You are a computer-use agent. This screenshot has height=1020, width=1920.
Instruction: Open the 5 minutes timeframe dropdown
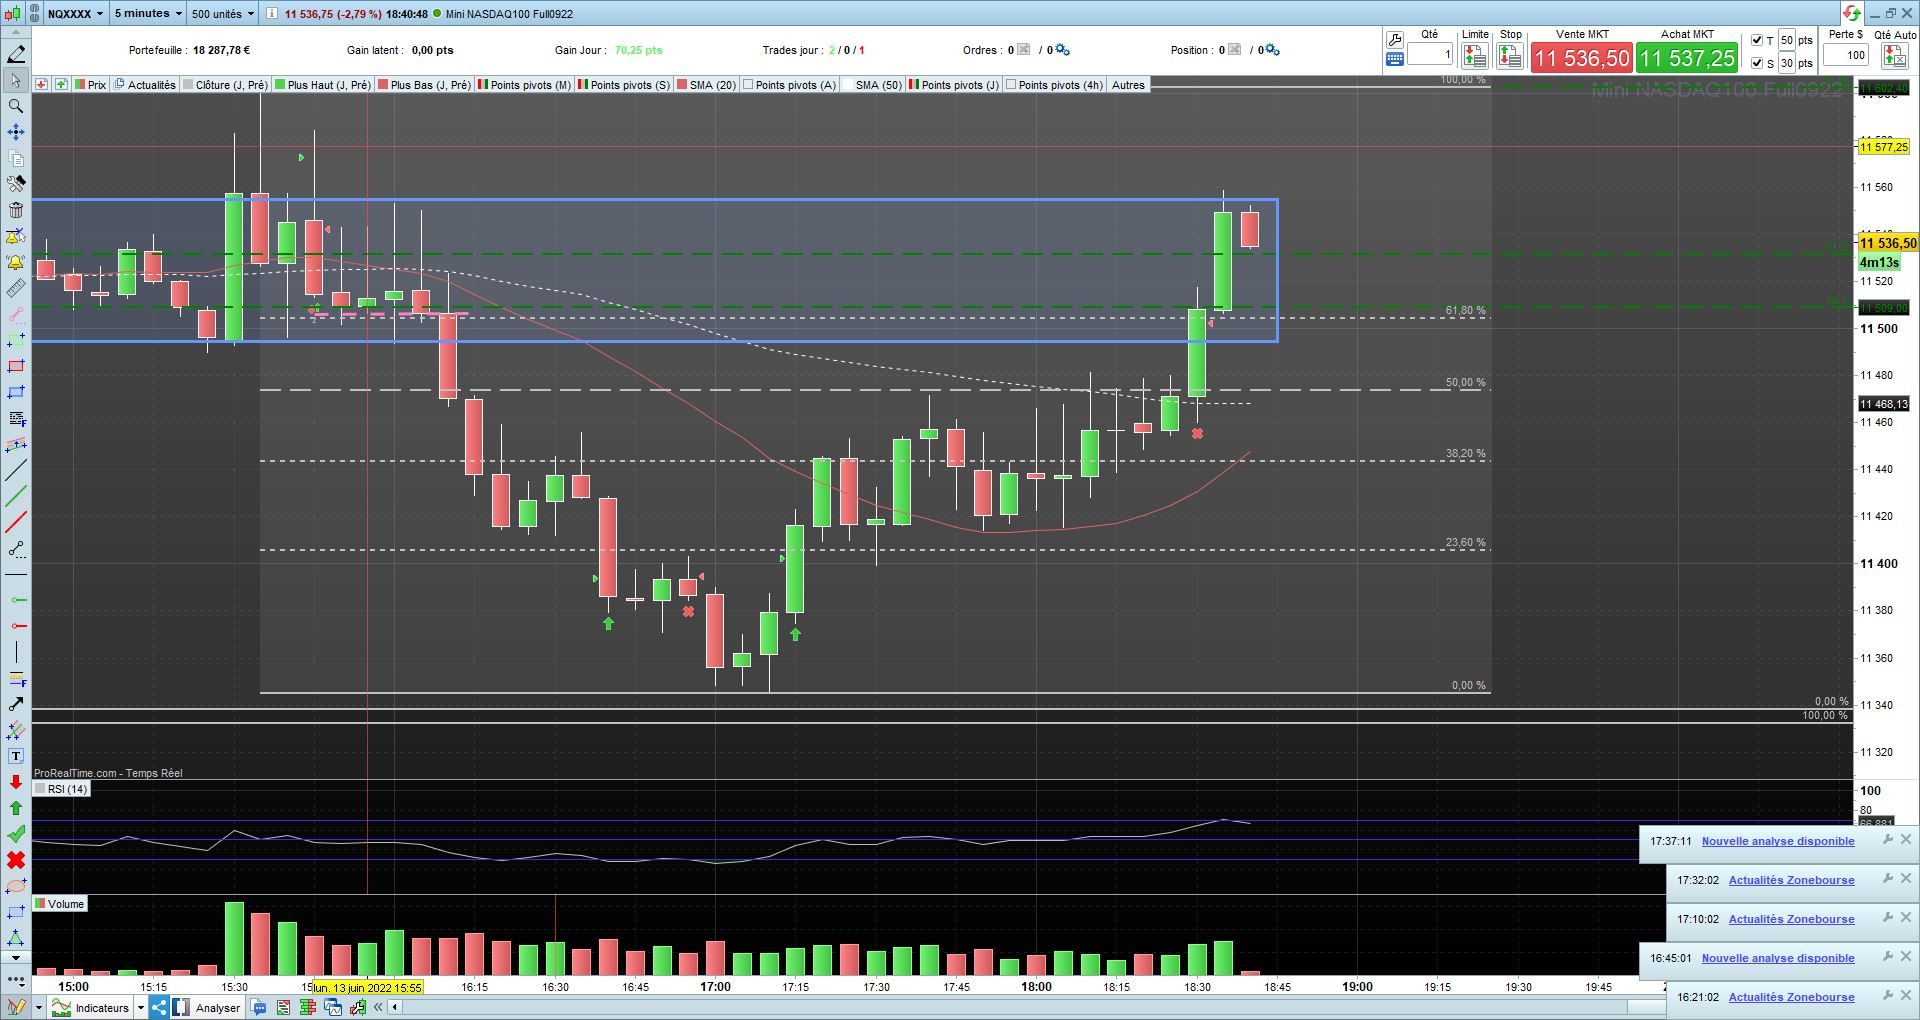click(148, 14)
